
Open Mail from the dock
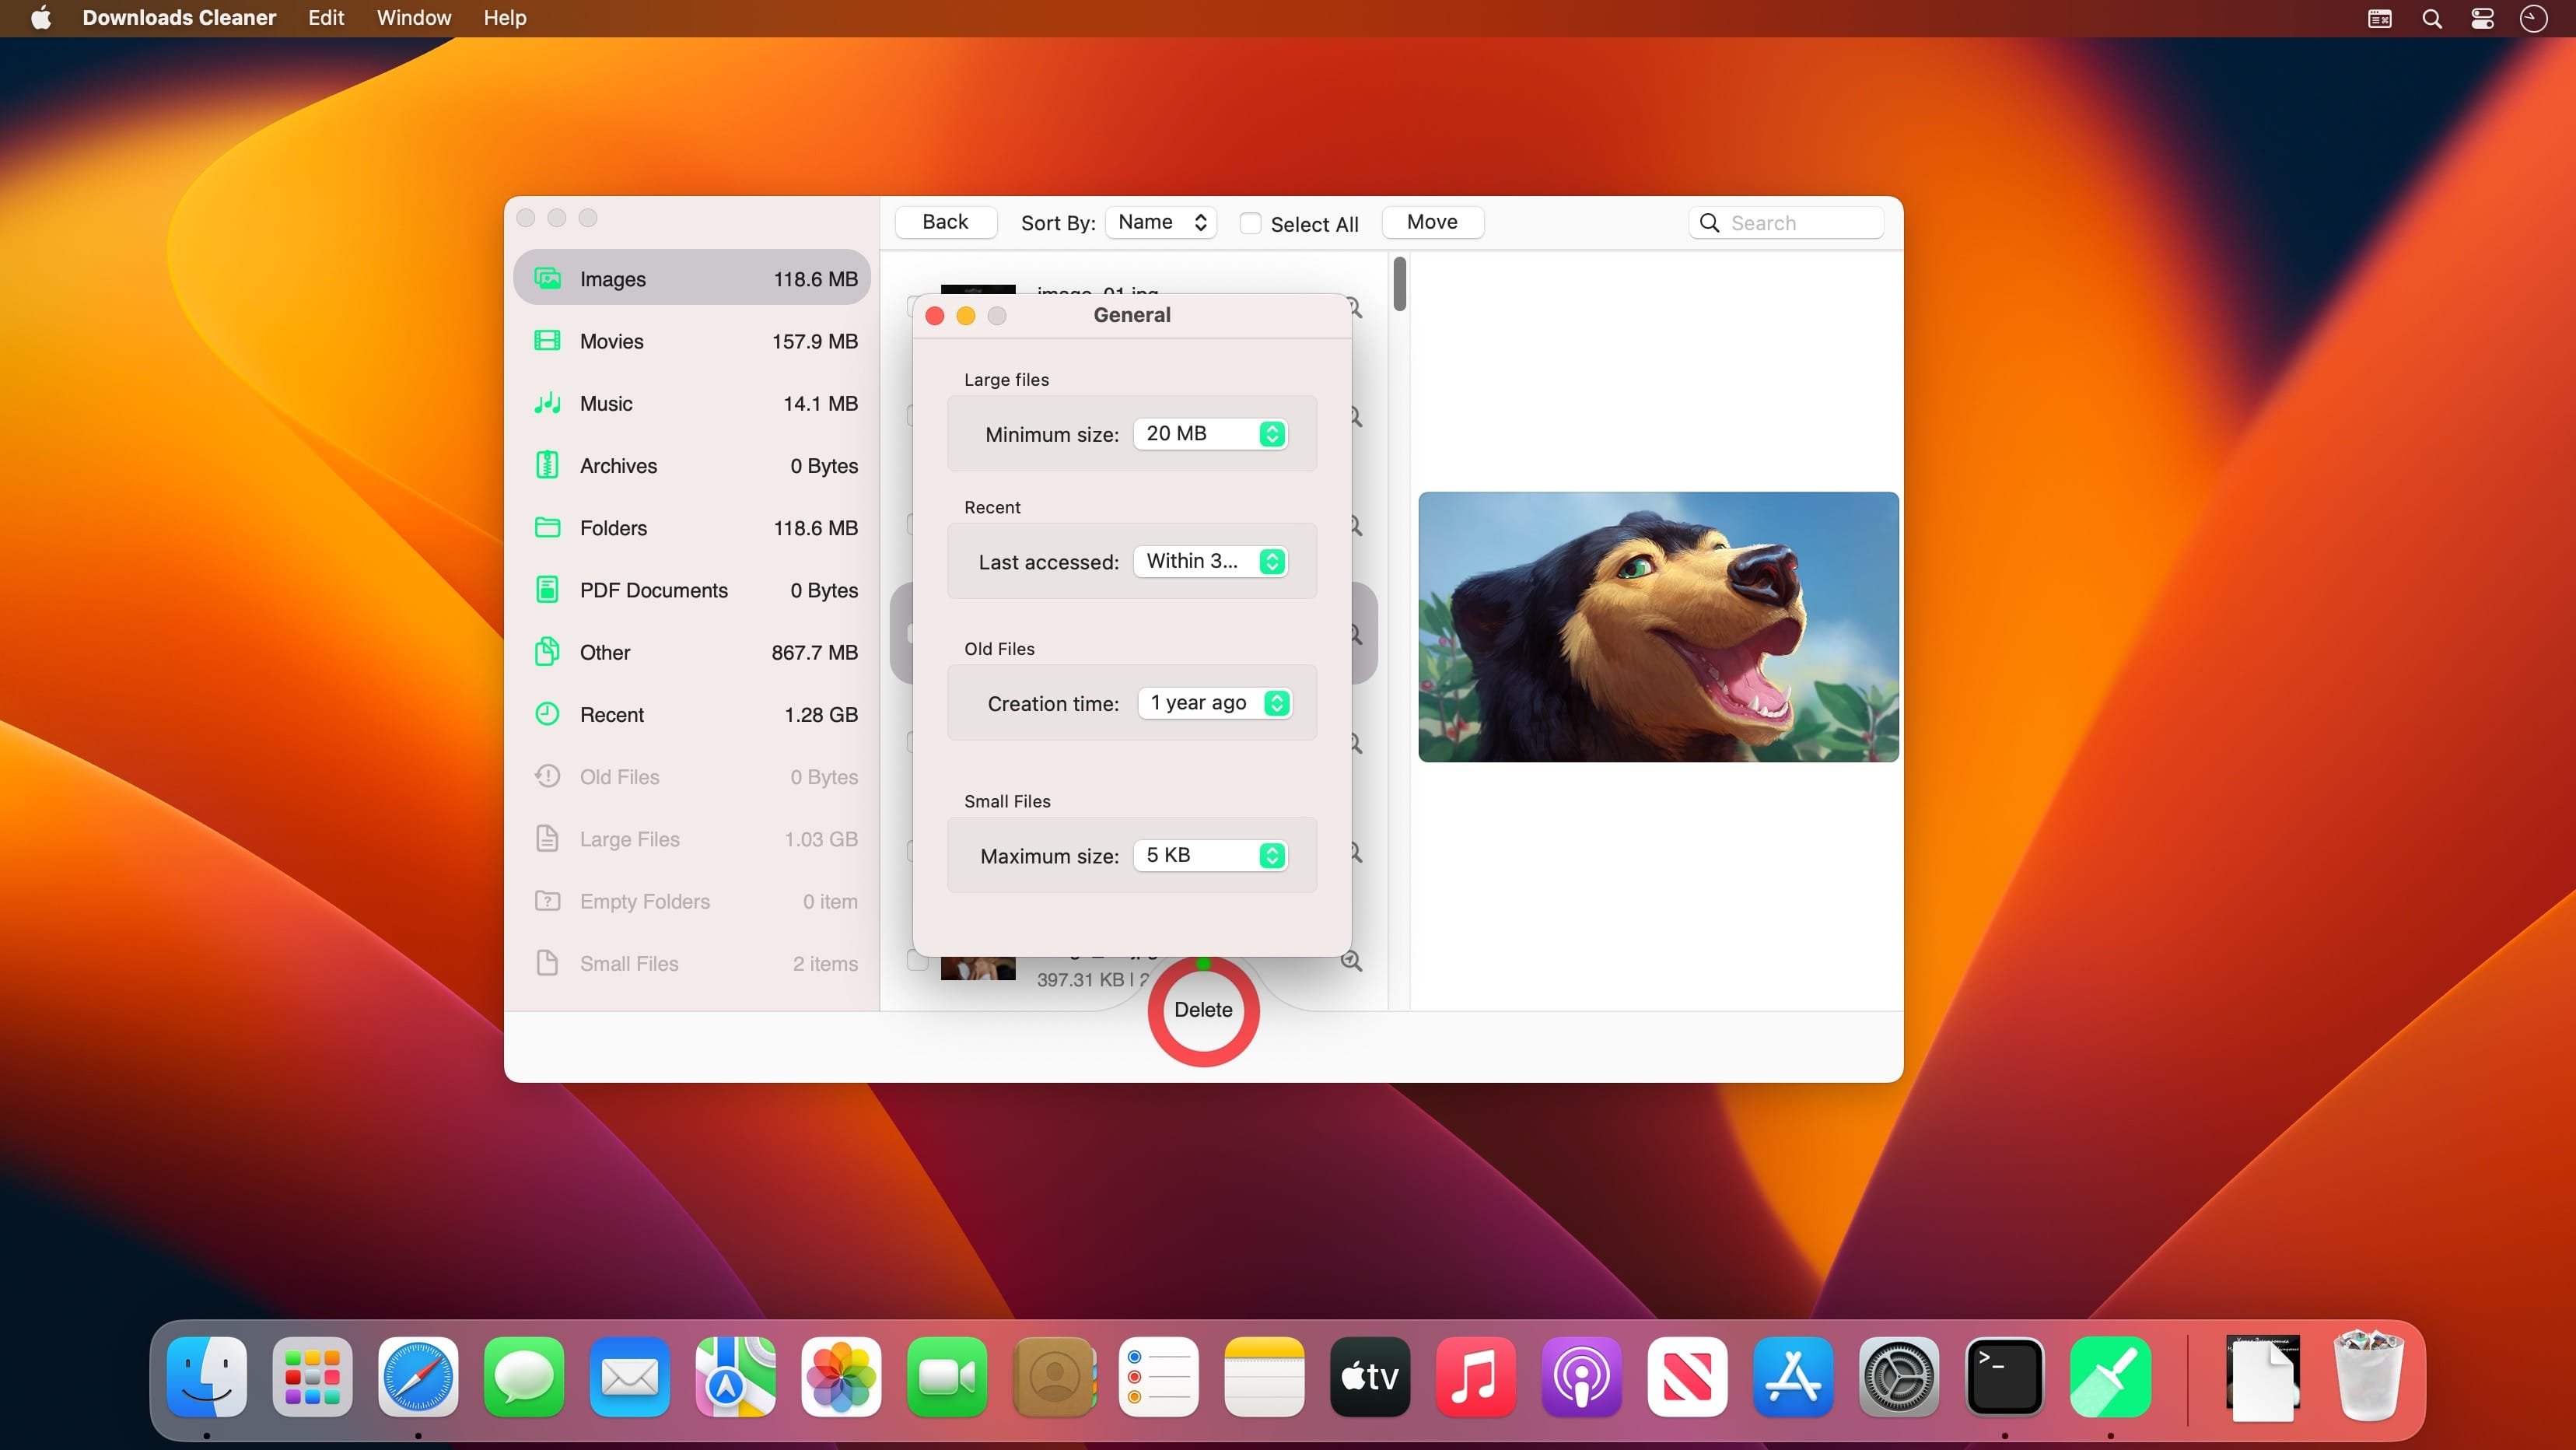(629, 1377)
